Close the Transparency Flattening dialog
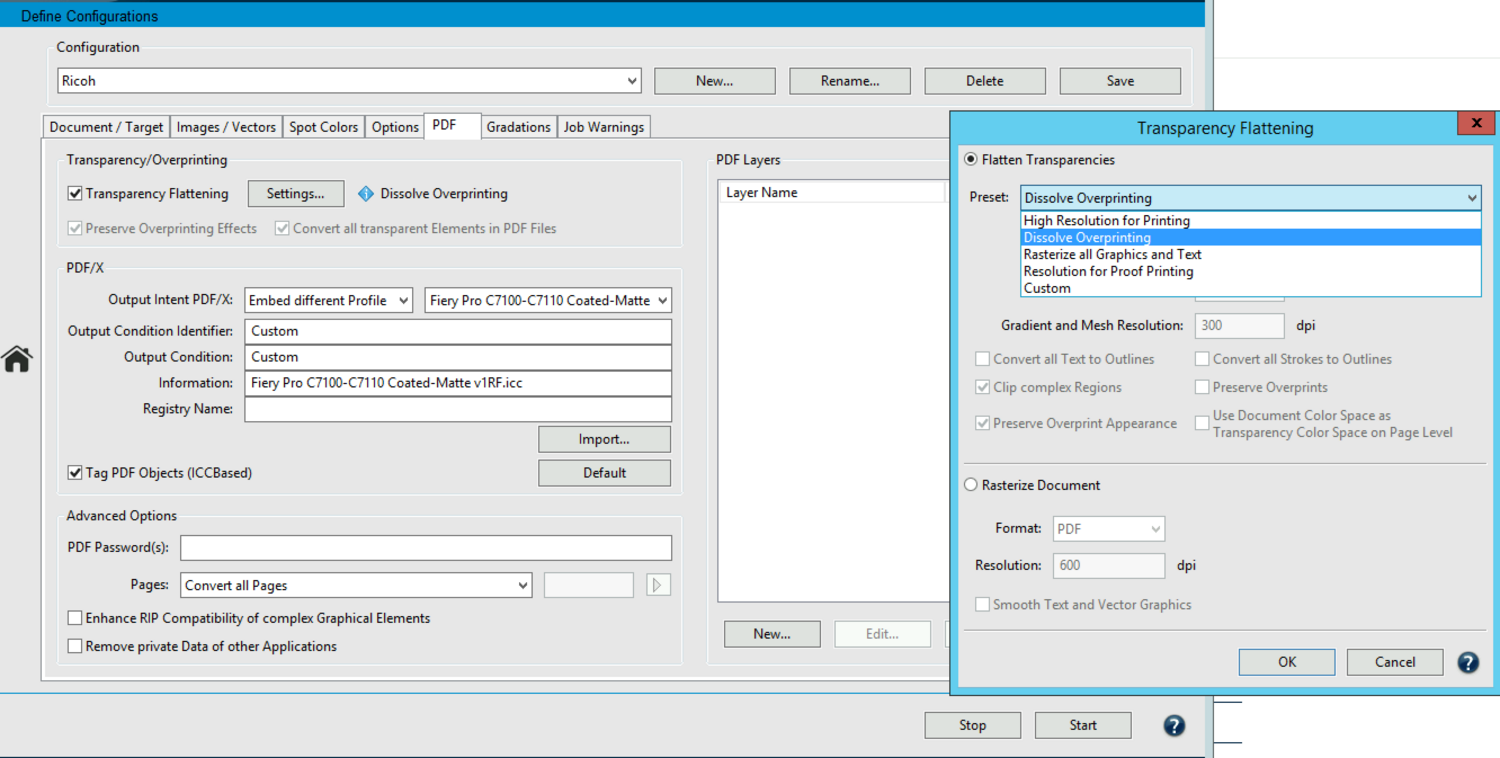Screen dimensions: 1500x758 (1475, 123)
